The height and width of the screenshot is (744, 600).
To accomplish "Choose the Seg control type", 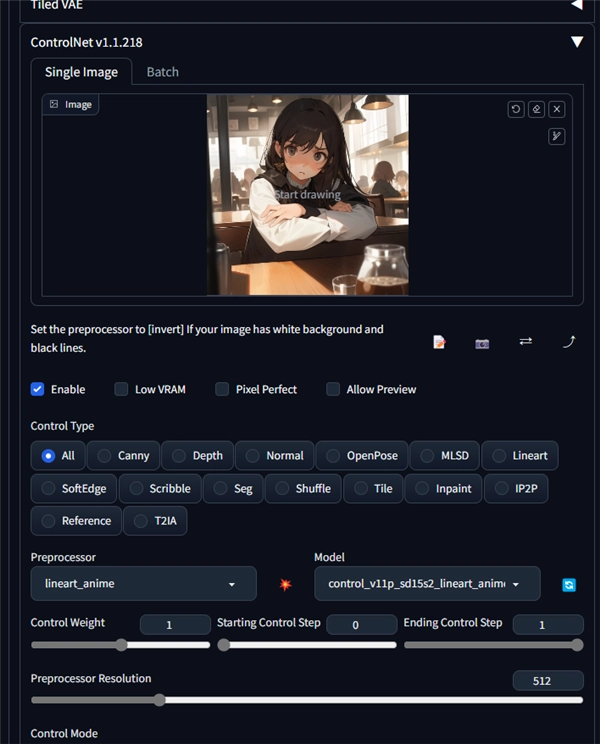I will coord(233,488).
